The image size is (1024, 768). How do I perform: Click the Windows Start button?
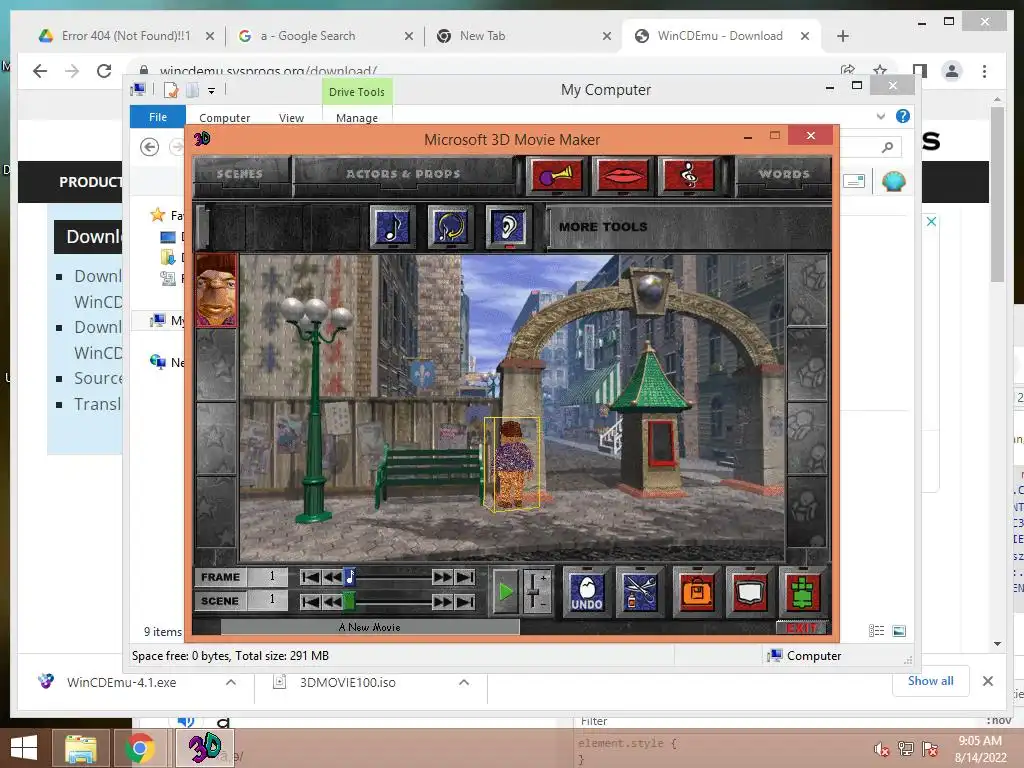[x=24, y=748]
